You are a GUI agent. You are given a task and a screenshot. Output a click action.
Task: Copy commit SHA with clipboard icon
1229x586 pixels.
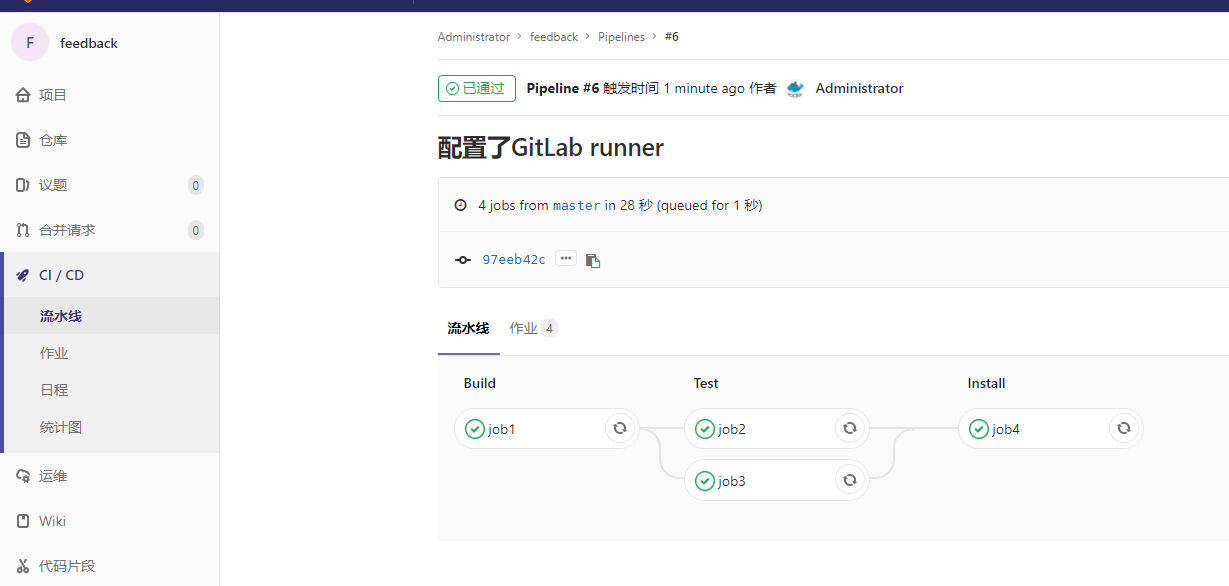coord(593,260)
